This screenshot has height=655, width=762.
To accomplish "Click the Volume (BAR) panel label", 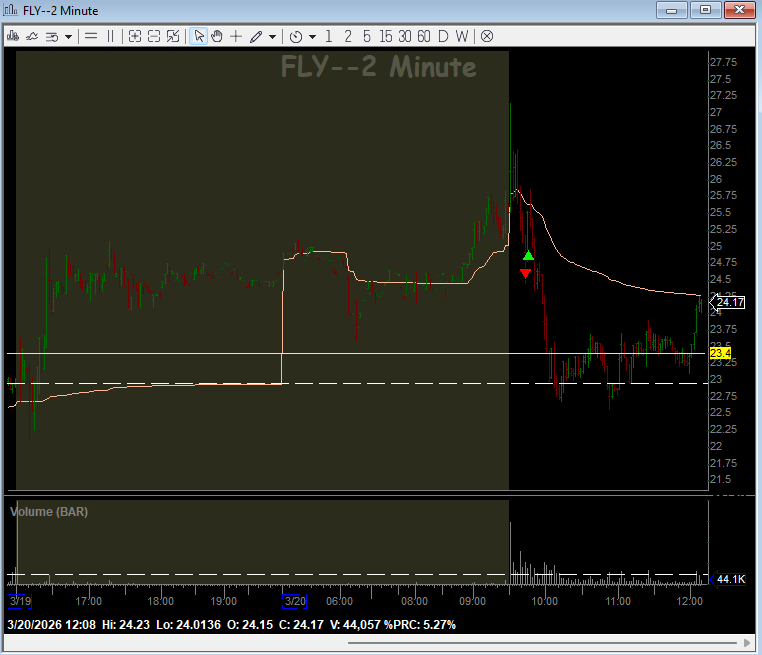I will 49,512.
